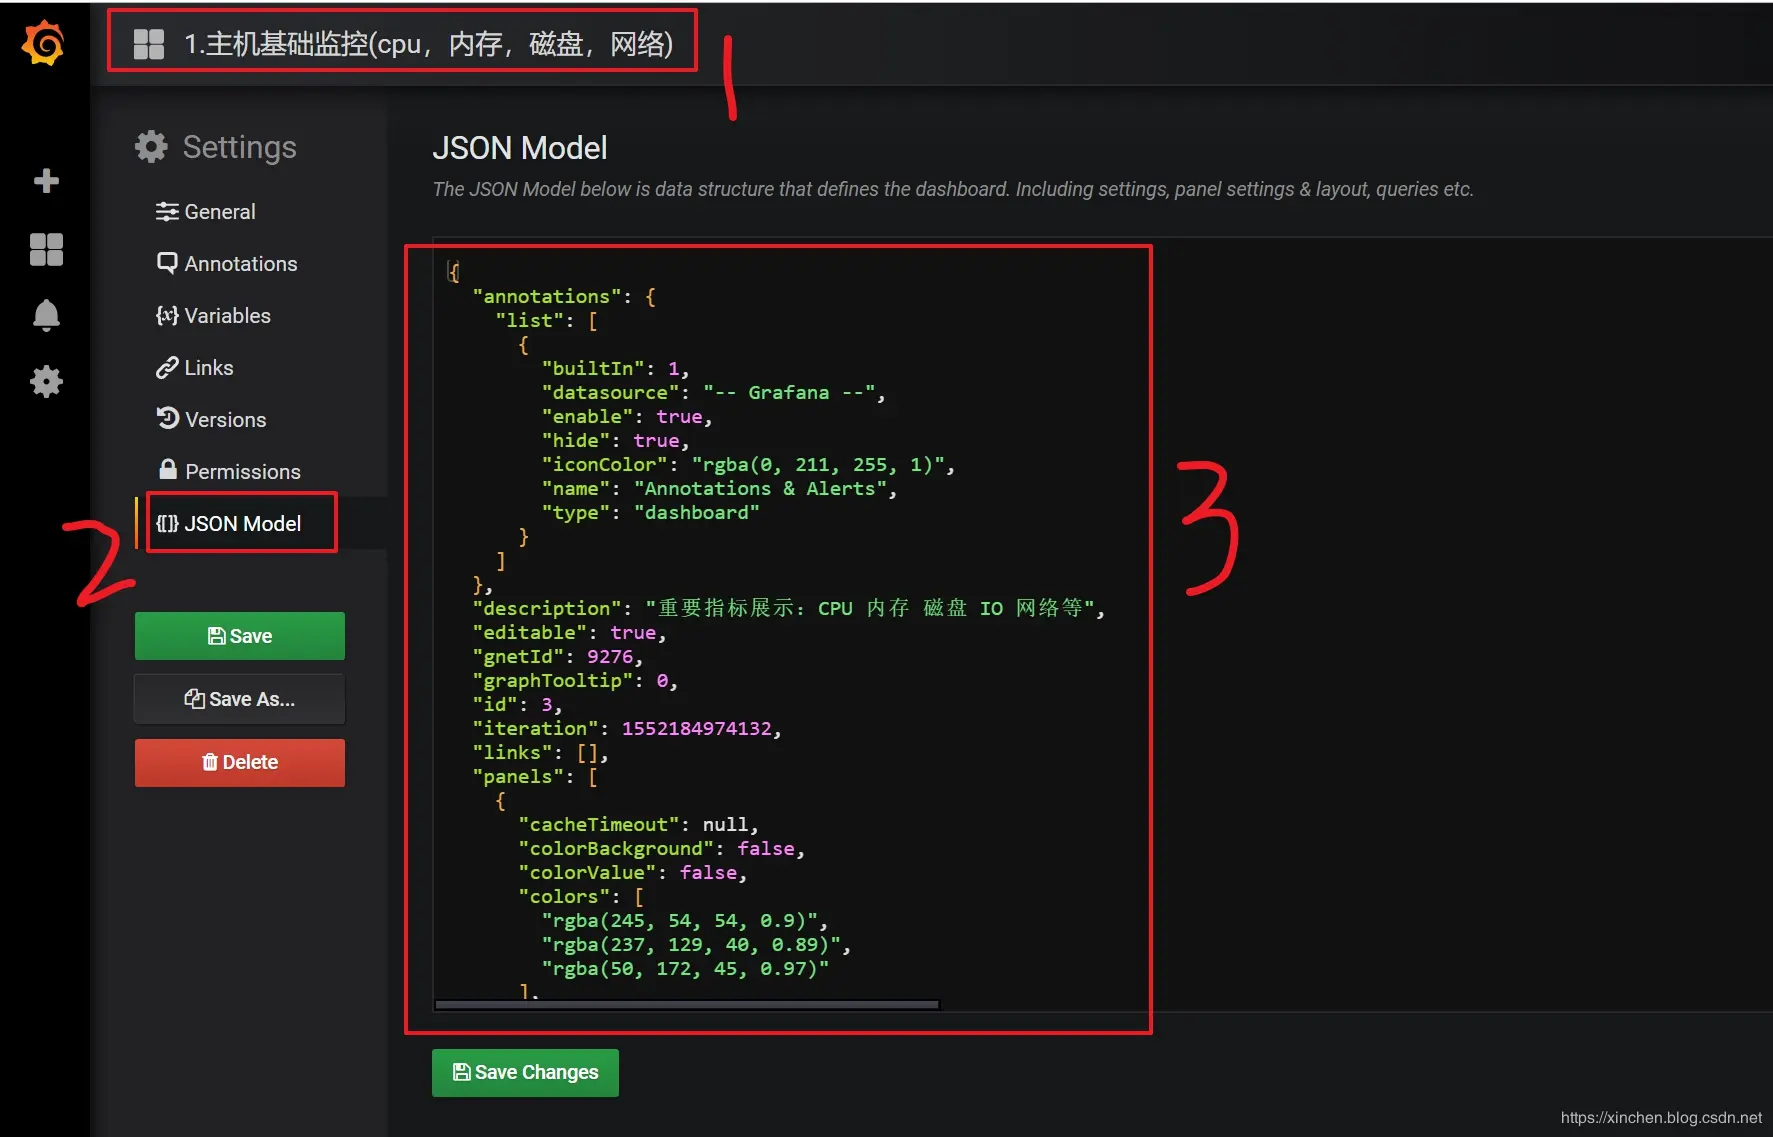This screenshot has width=1773, height=1137.
Task: Click the Annotations comment icon
Action: click(x=167, y=263)
